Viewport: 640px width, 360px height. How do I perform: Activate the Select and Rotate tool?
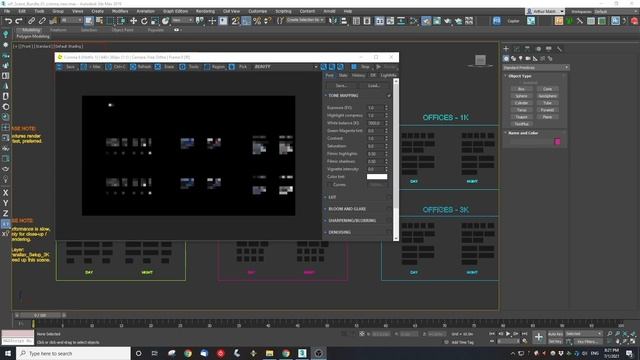click(144, 21)
